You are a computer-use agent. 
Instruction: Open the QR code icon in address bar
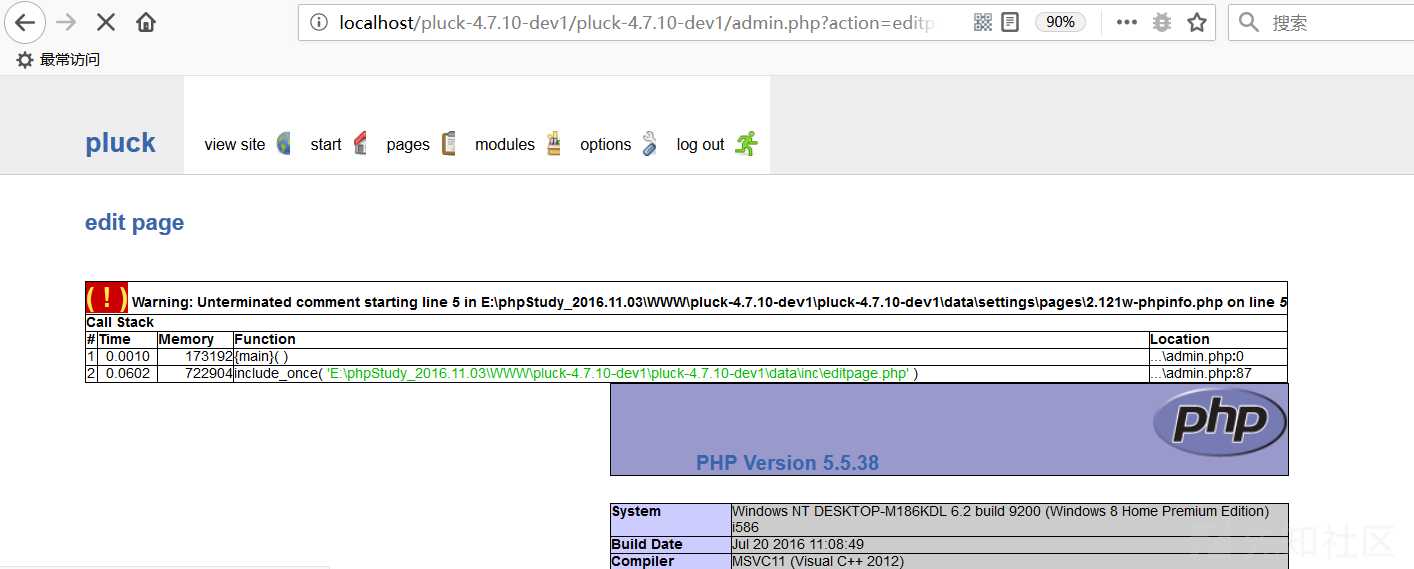coord(983,22)
